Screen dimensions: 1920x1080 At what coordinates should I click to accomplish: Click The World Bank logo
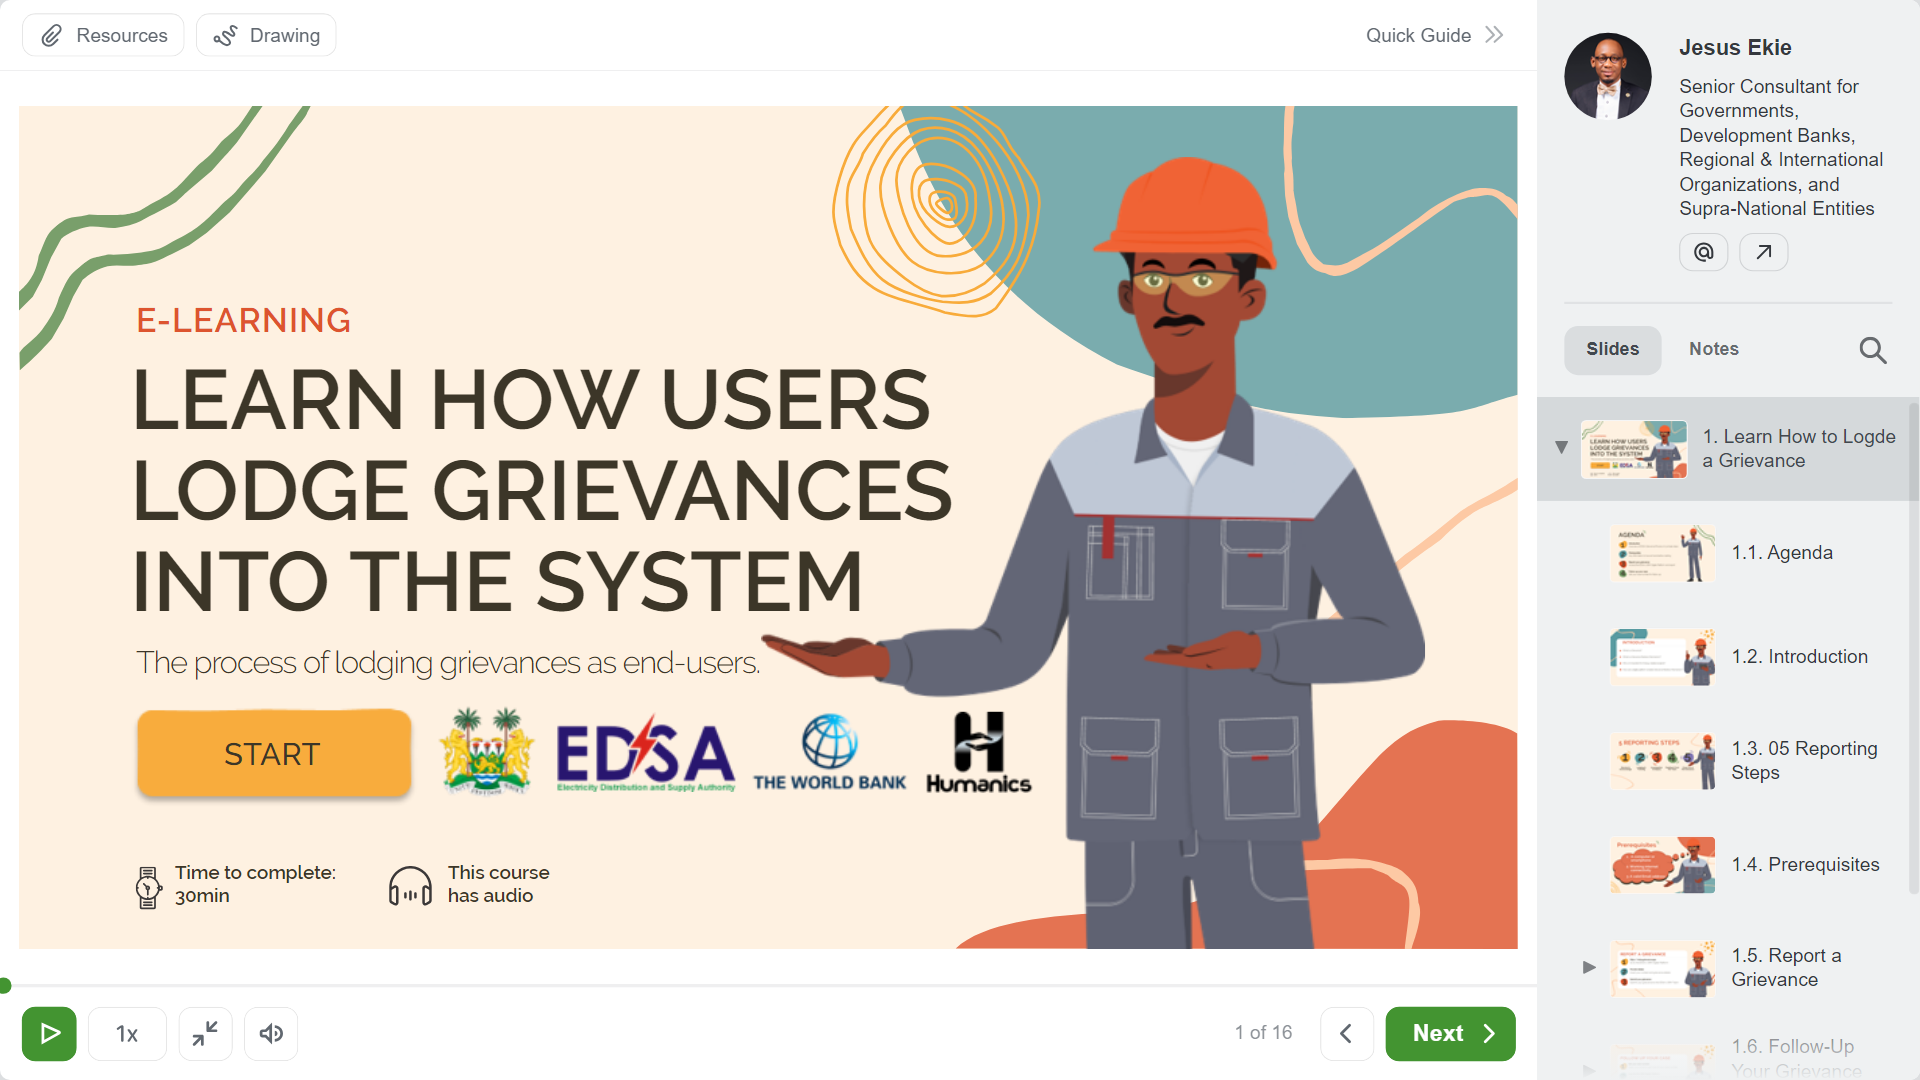tap(829, 753)
